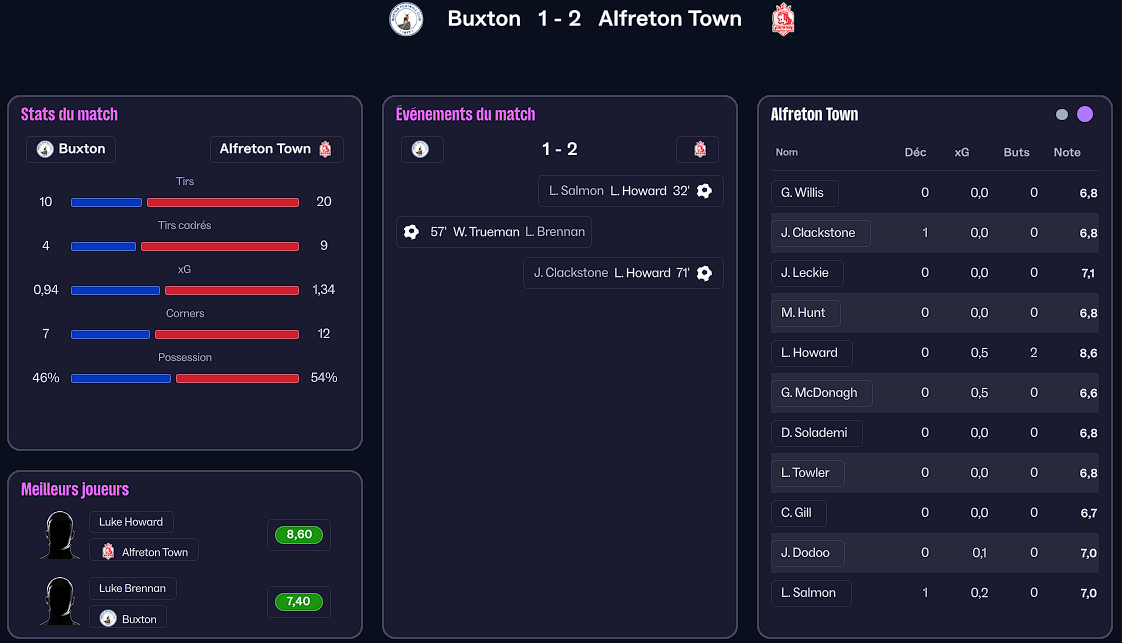
Task: Click the Buxton crest in the header
Action: click(406, 19)
